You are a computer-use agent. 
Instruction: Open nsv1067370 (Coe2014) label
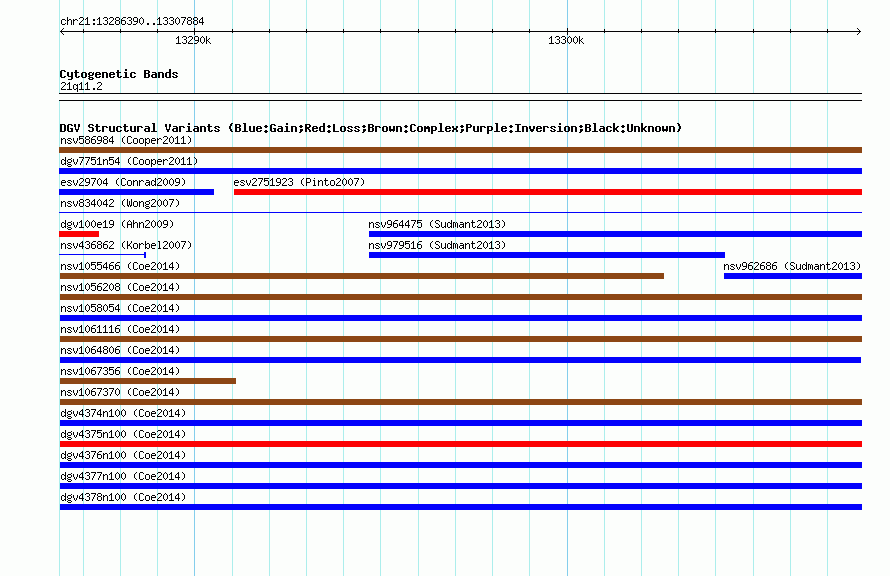click(x=120, y=392)
